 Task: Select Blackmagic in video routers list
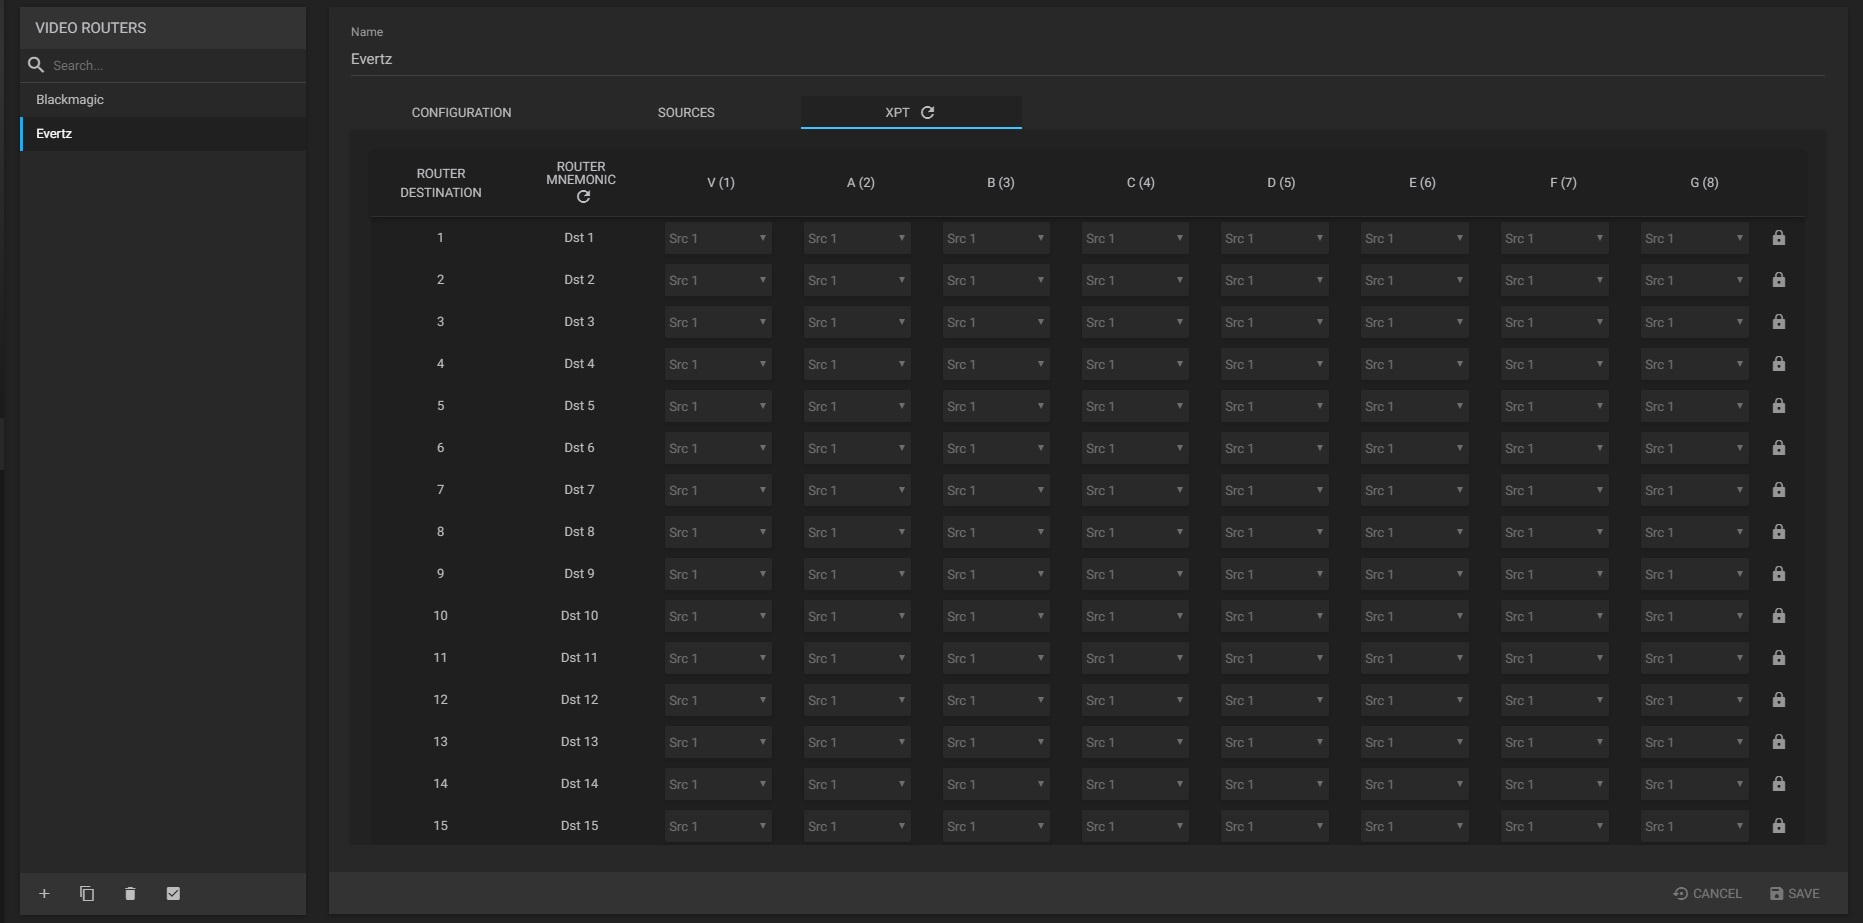pyautogui.click(x=163, y=100)
